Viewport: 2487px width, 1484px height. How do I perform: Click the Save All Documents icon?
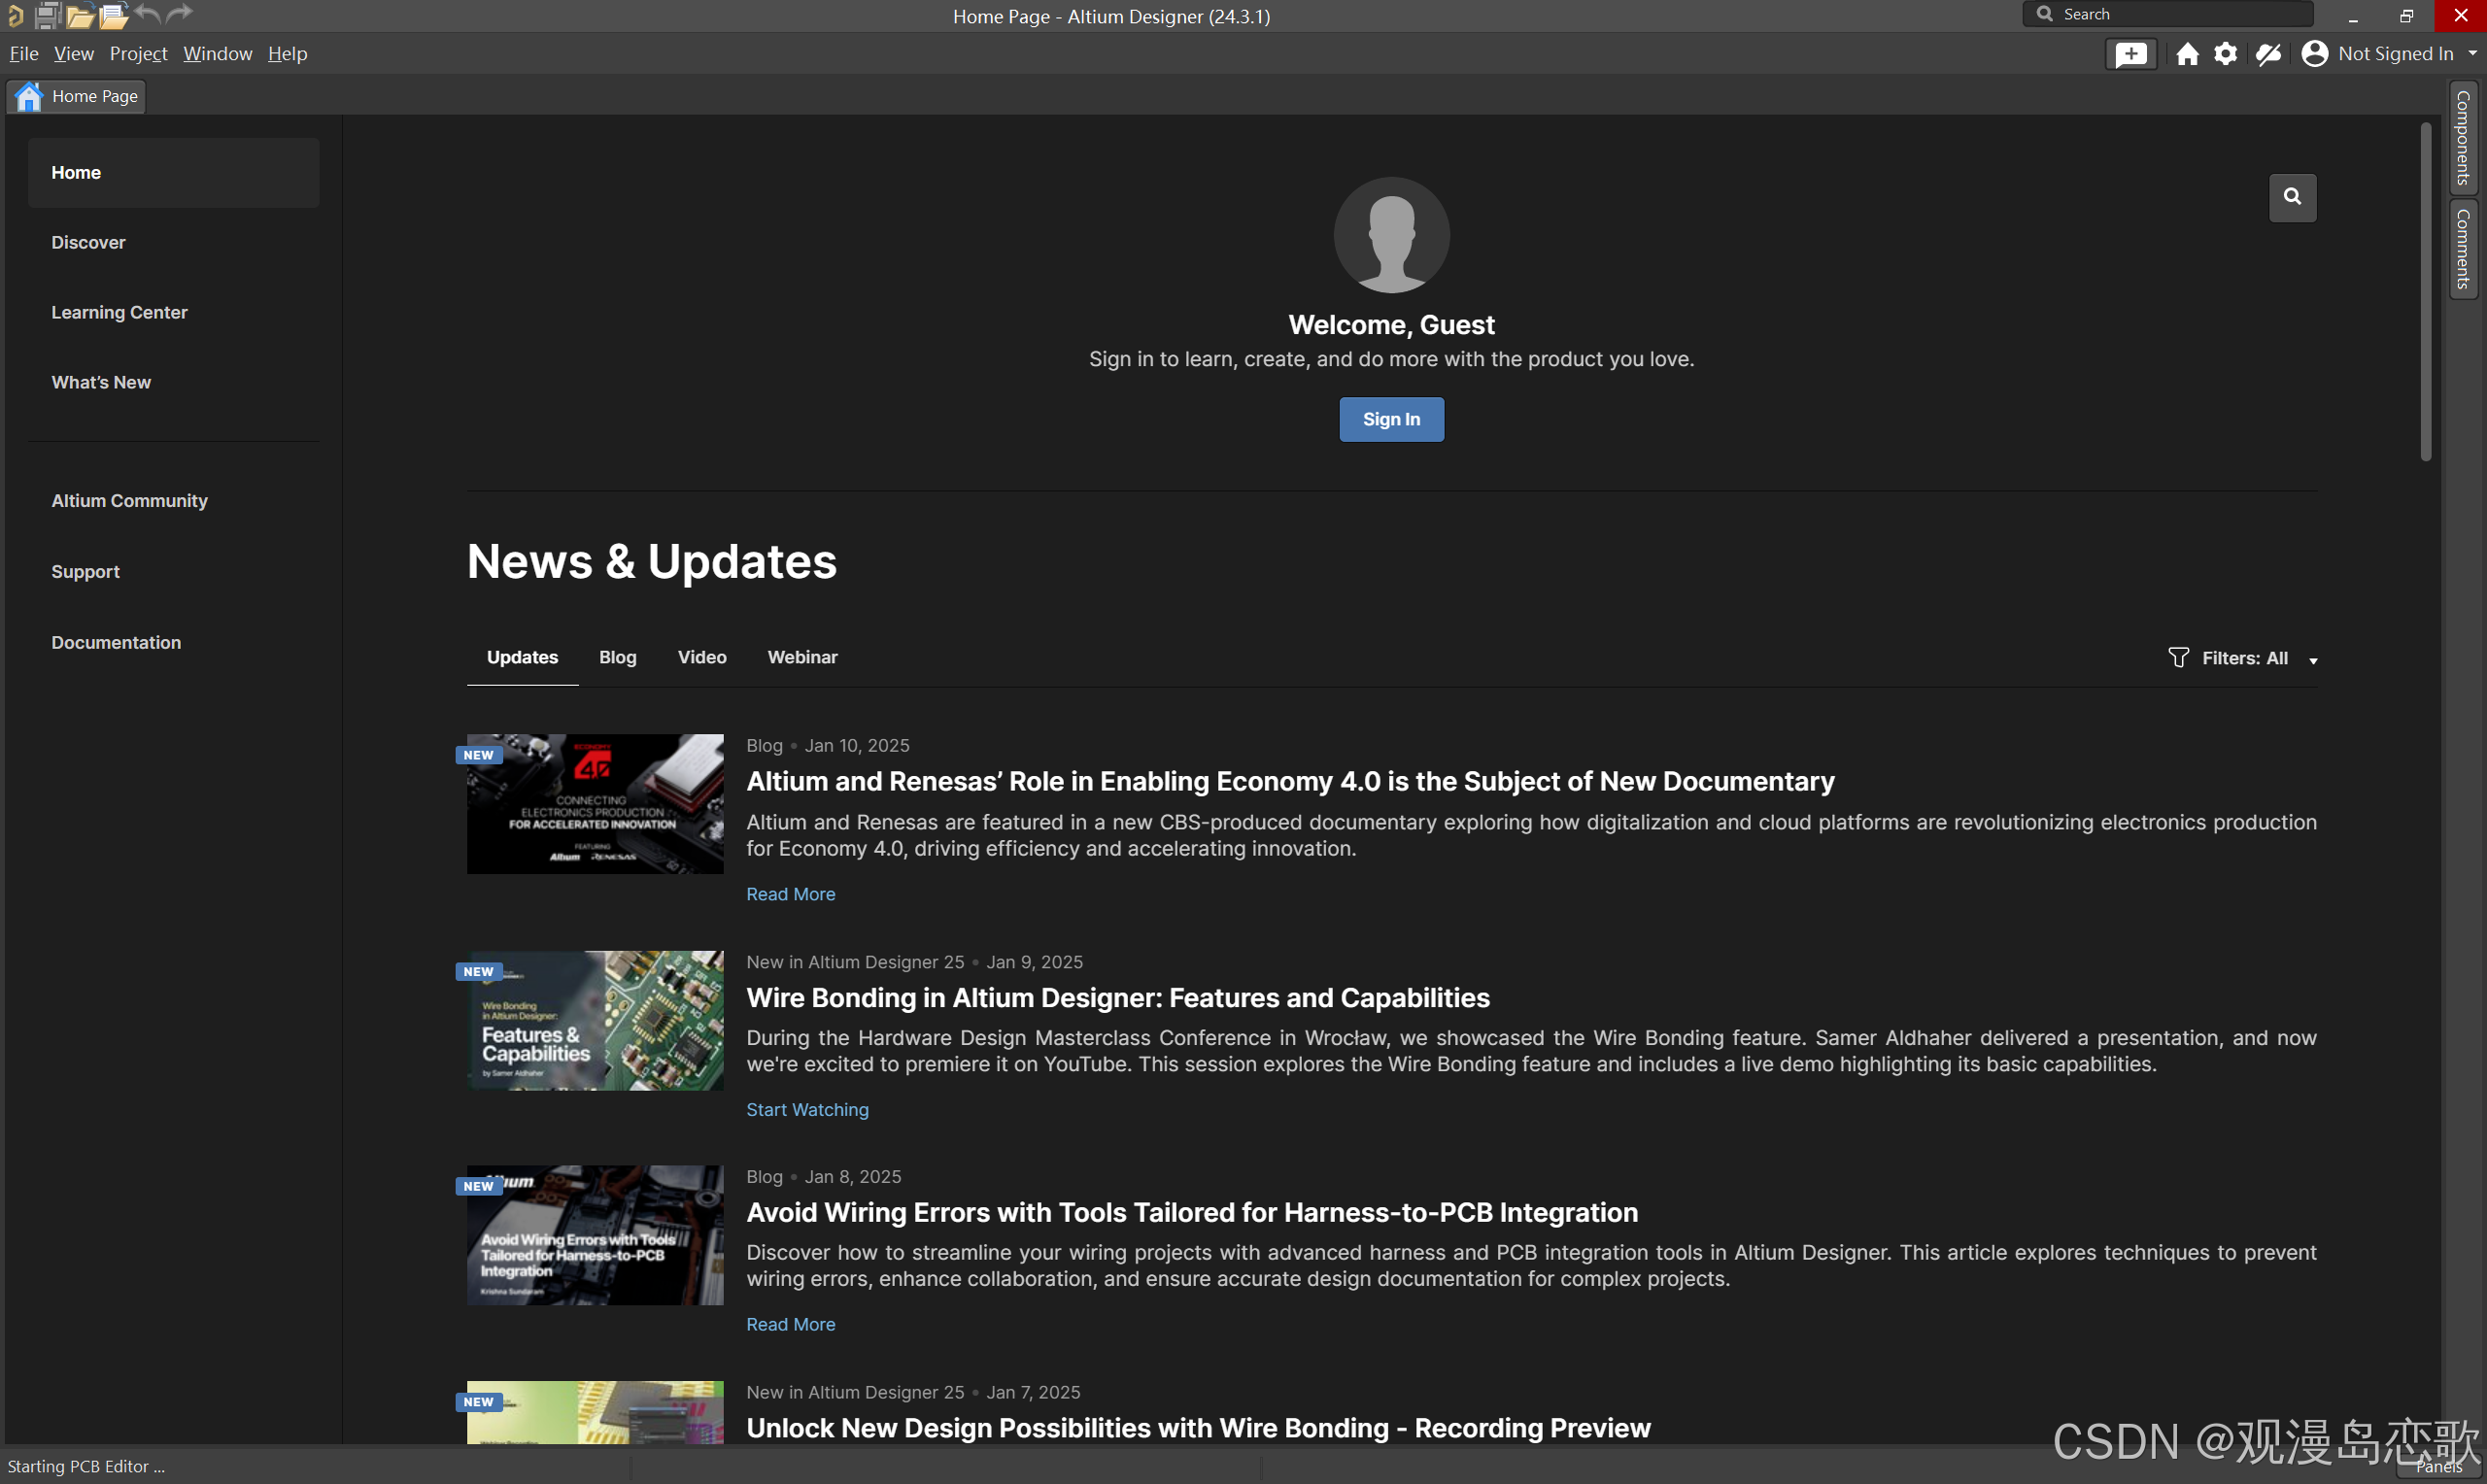click(47, 15)
